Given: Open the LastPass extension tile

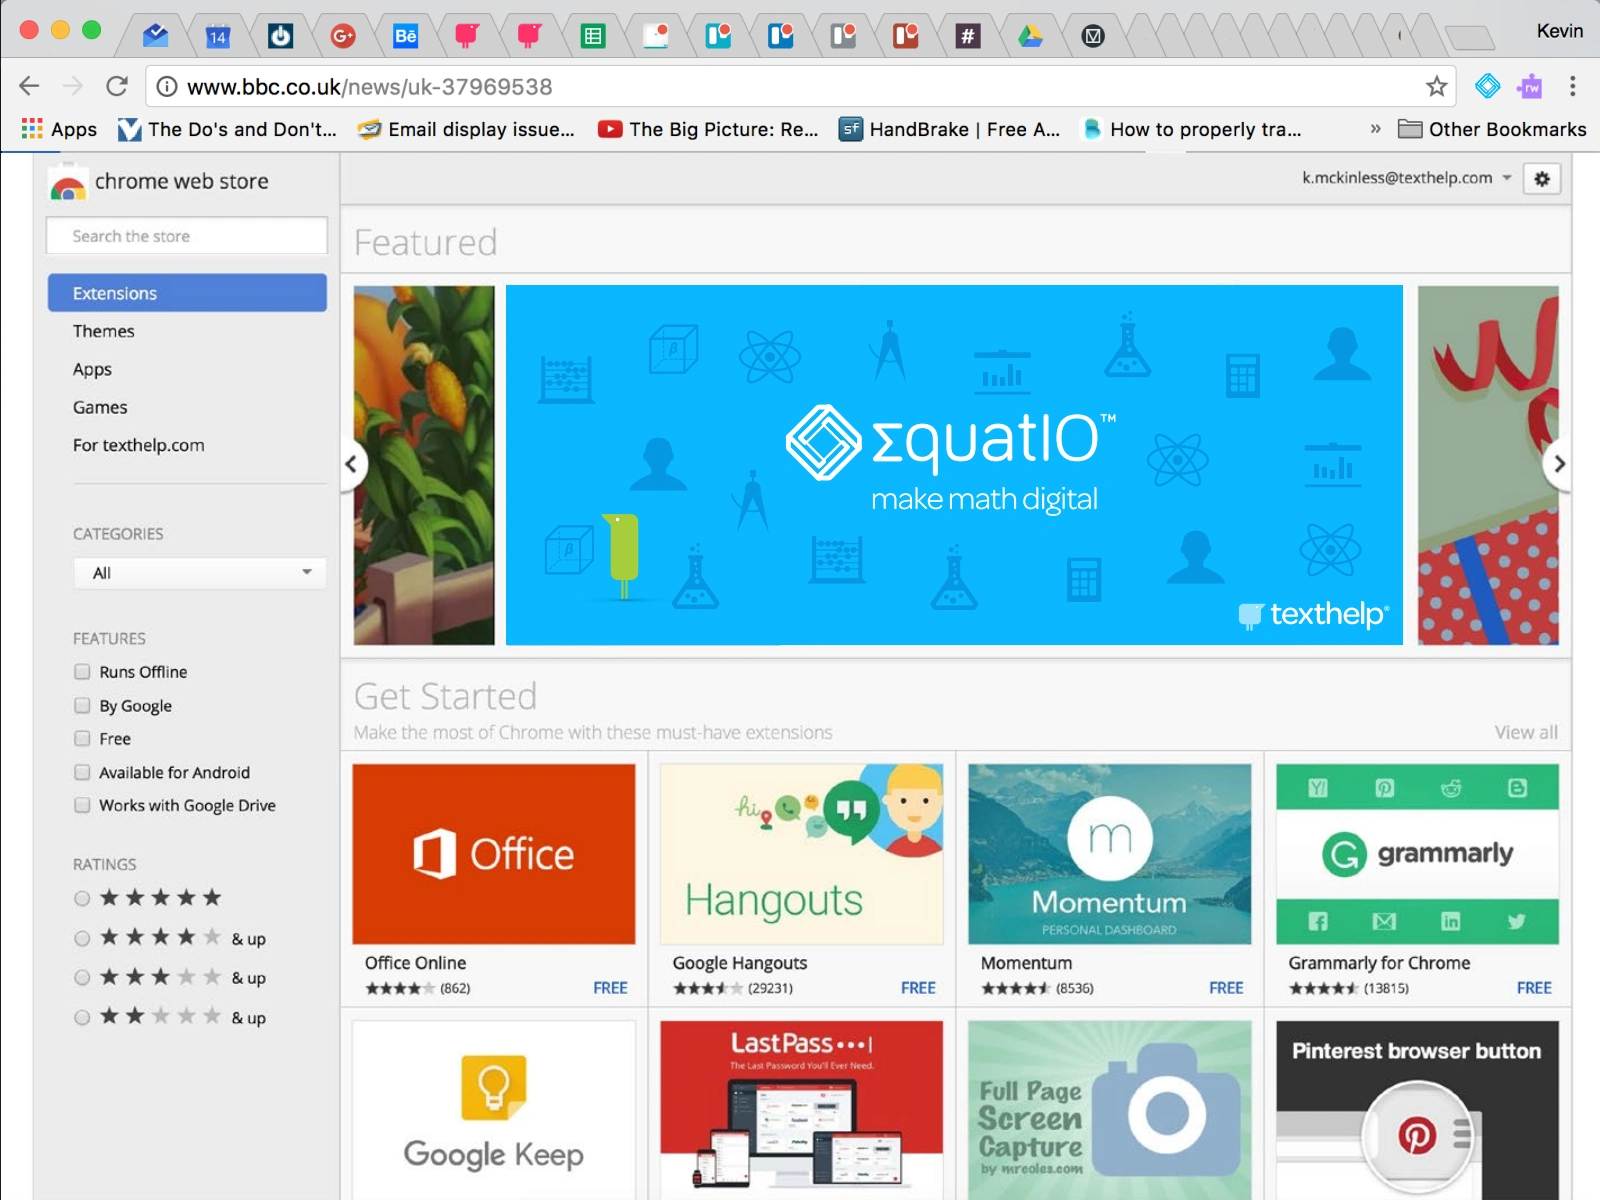Looking at the screenshot, I should pos(802,1110).
